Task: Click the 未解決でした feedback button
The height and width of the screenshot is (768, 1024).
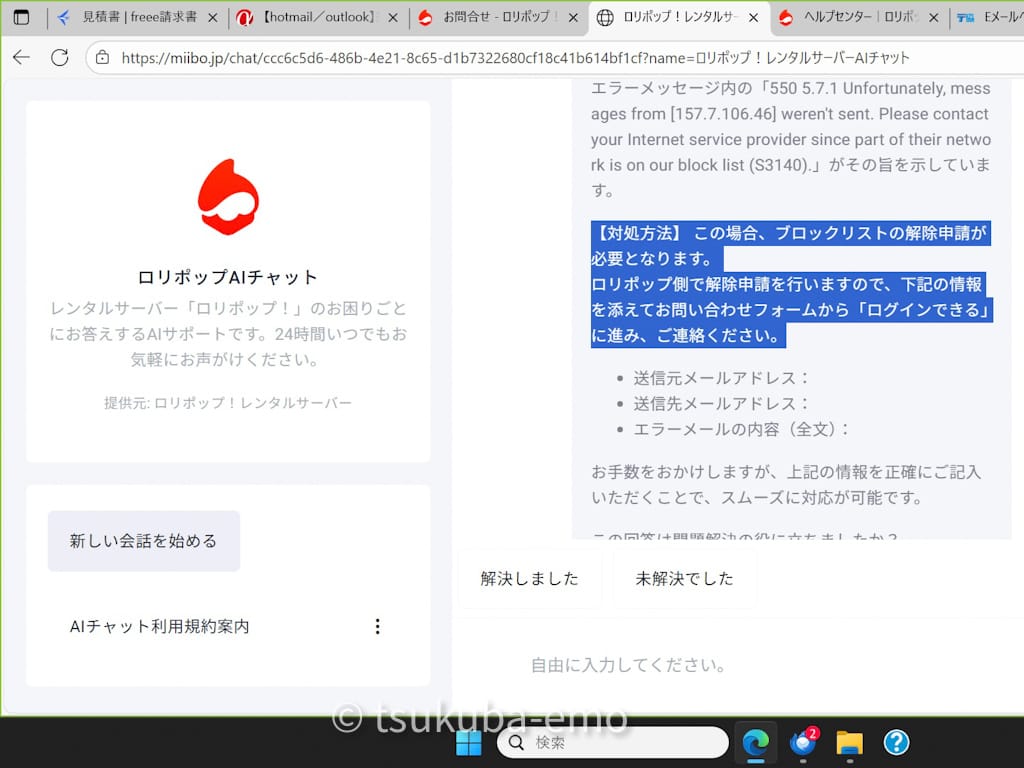Action: click(685, 579)
